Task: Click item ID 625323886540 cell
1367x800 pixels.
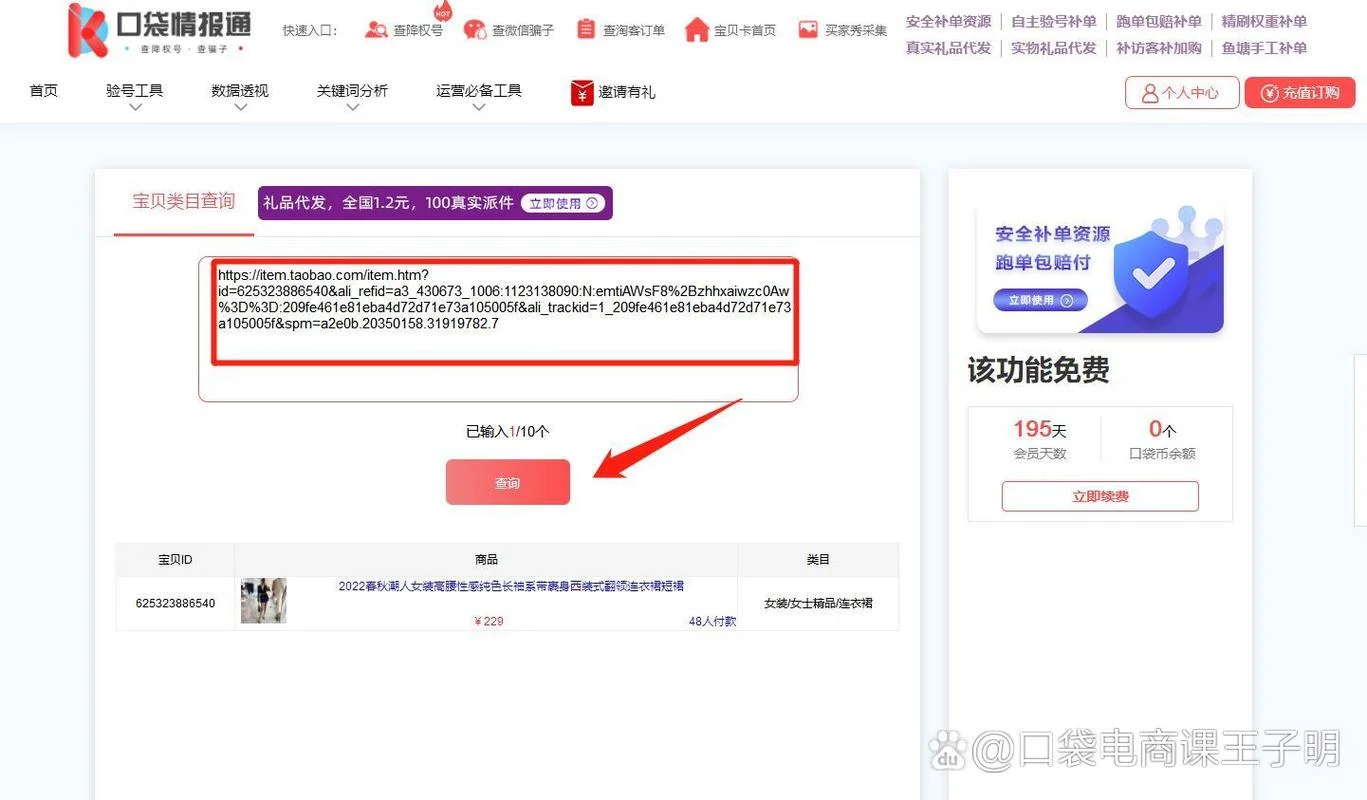Action: pos(175,604)
